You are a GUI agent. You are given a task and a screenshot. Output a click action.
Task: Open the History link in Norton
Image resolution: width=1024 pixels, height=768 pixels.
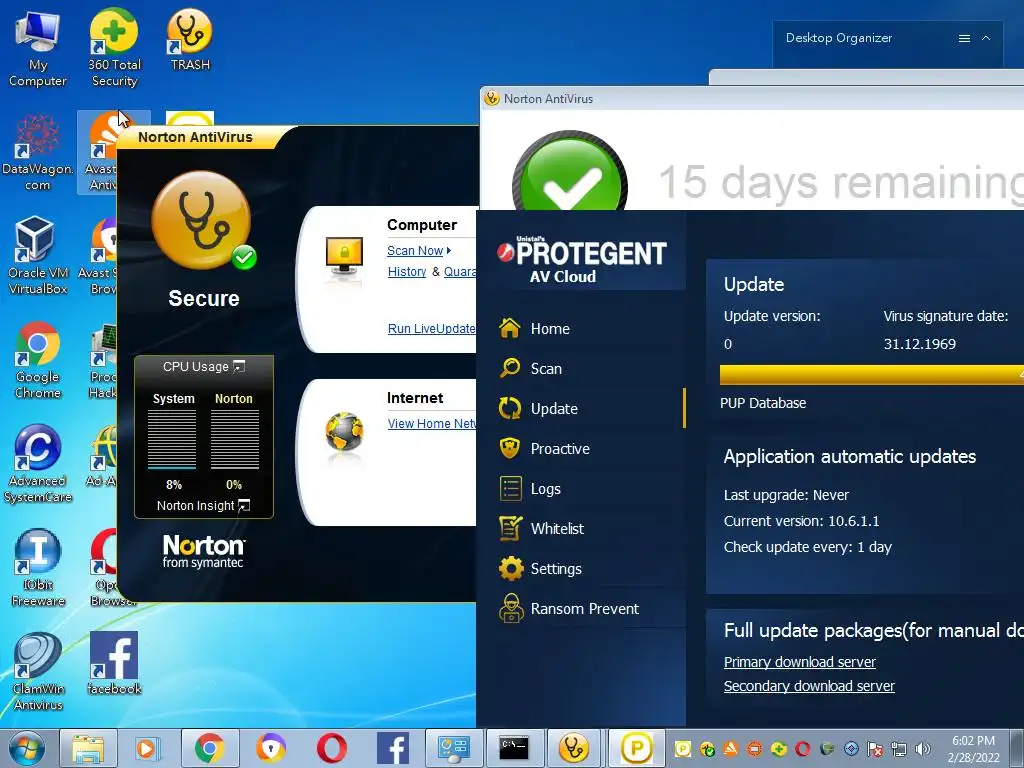pyautogui.click(x=407, y=272)
